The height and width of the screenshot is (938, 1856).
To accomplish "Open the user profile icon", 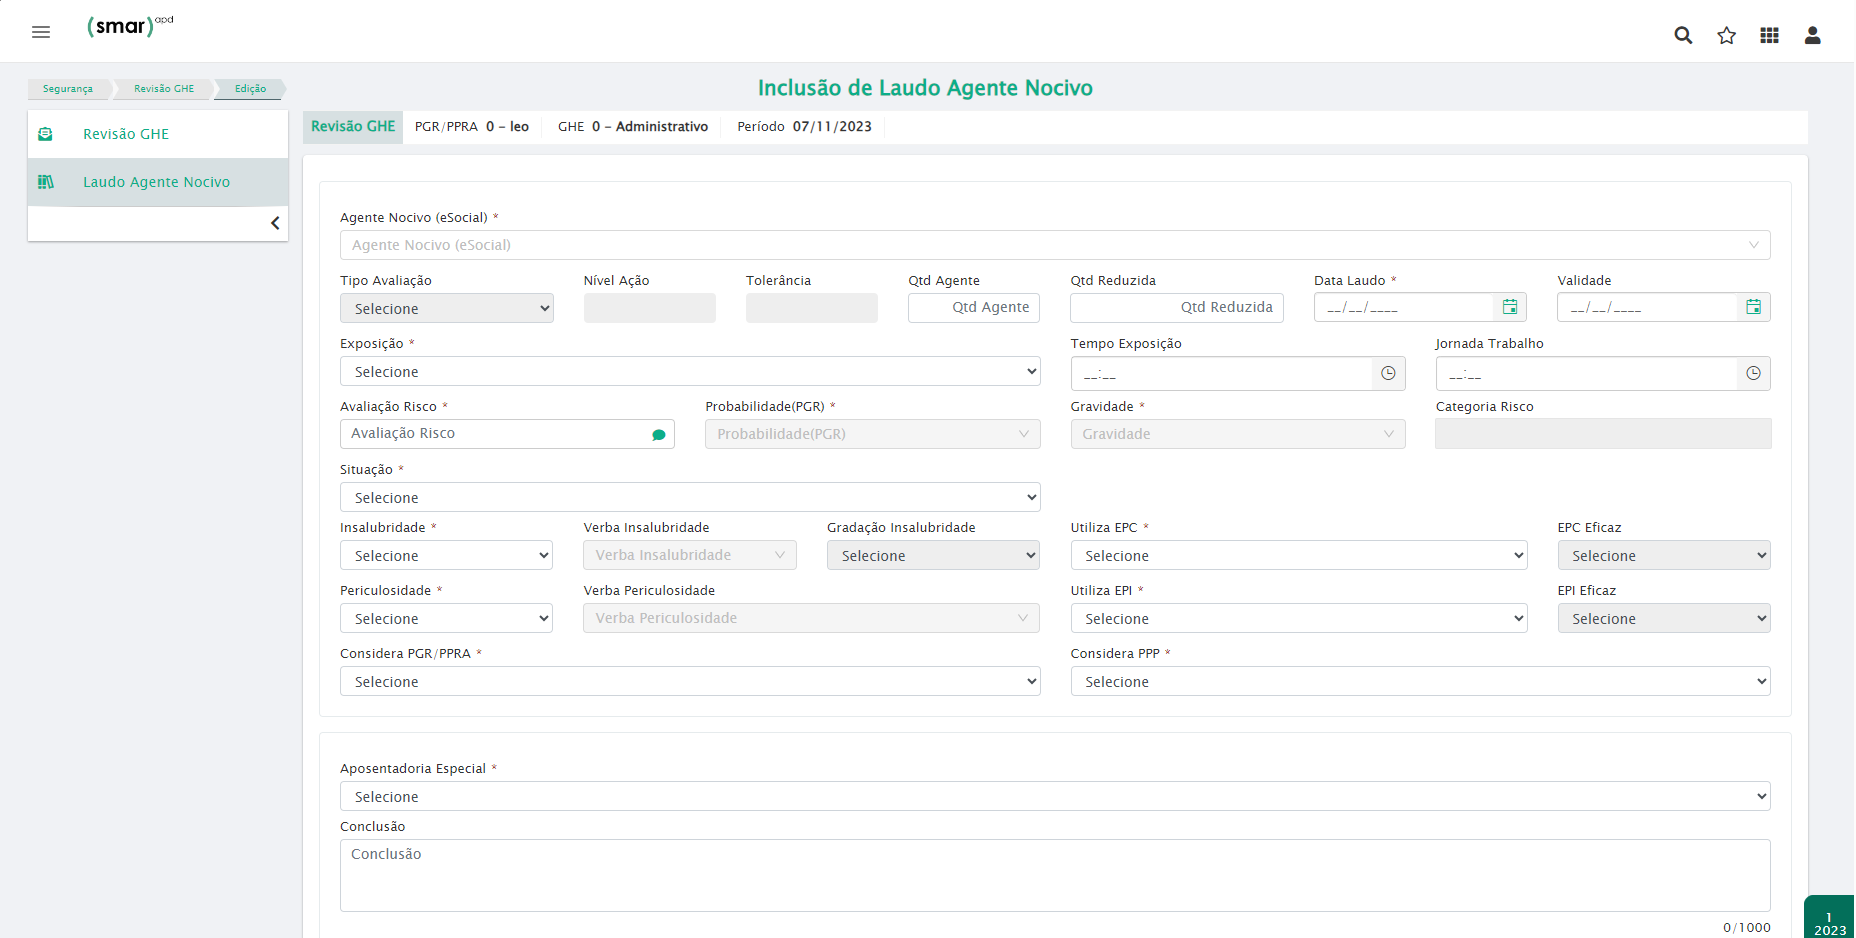I will [x=1812, y=35].
